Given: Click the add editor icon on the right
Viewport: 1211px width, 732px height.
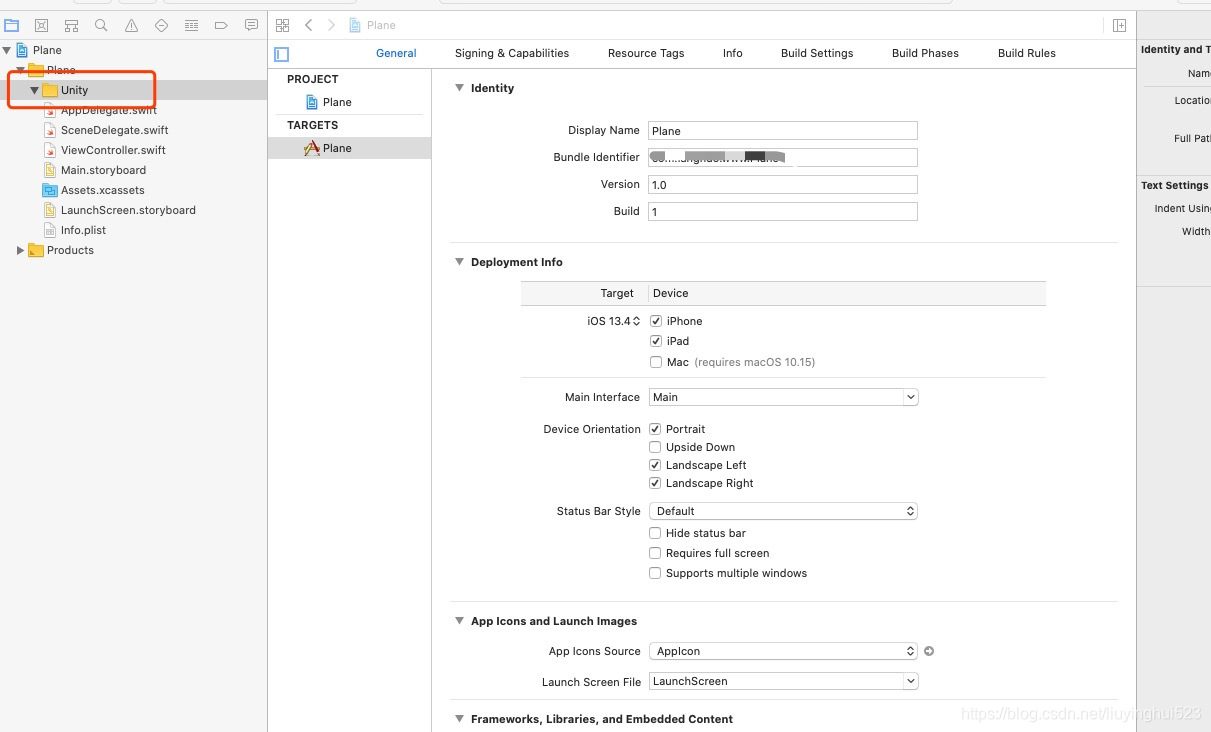Looking at the screenshot, I should tap(1119, 25).
